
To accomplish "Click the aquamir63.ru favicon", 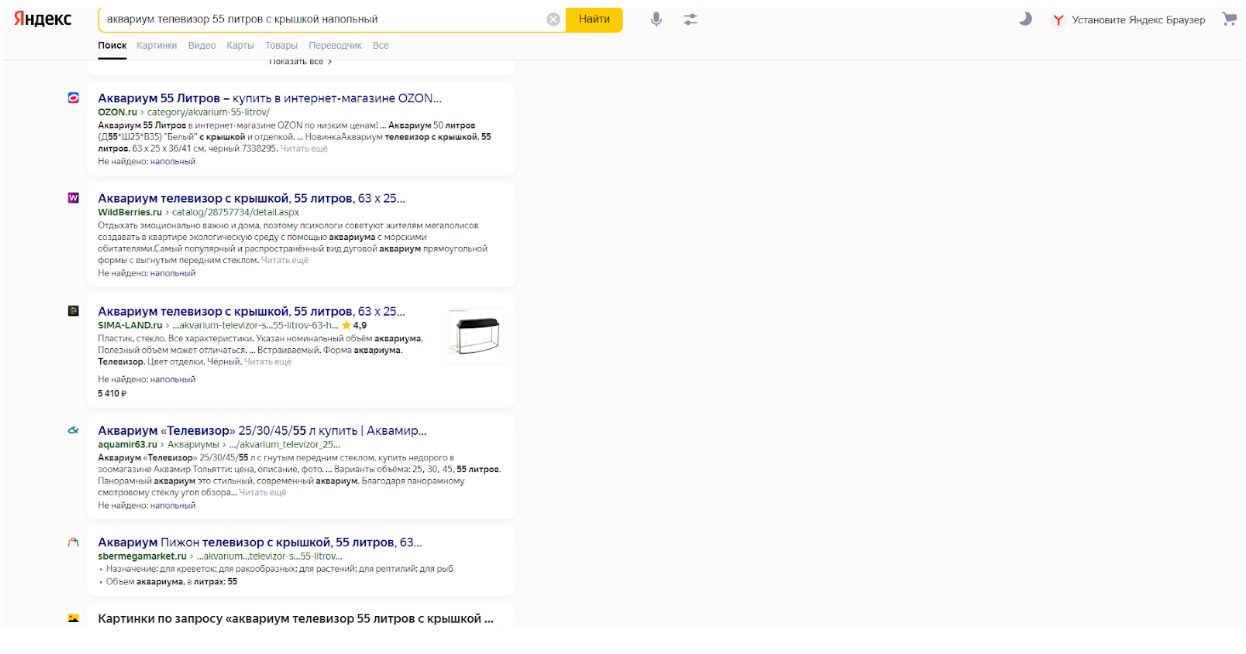I will (x=73, y=430).
